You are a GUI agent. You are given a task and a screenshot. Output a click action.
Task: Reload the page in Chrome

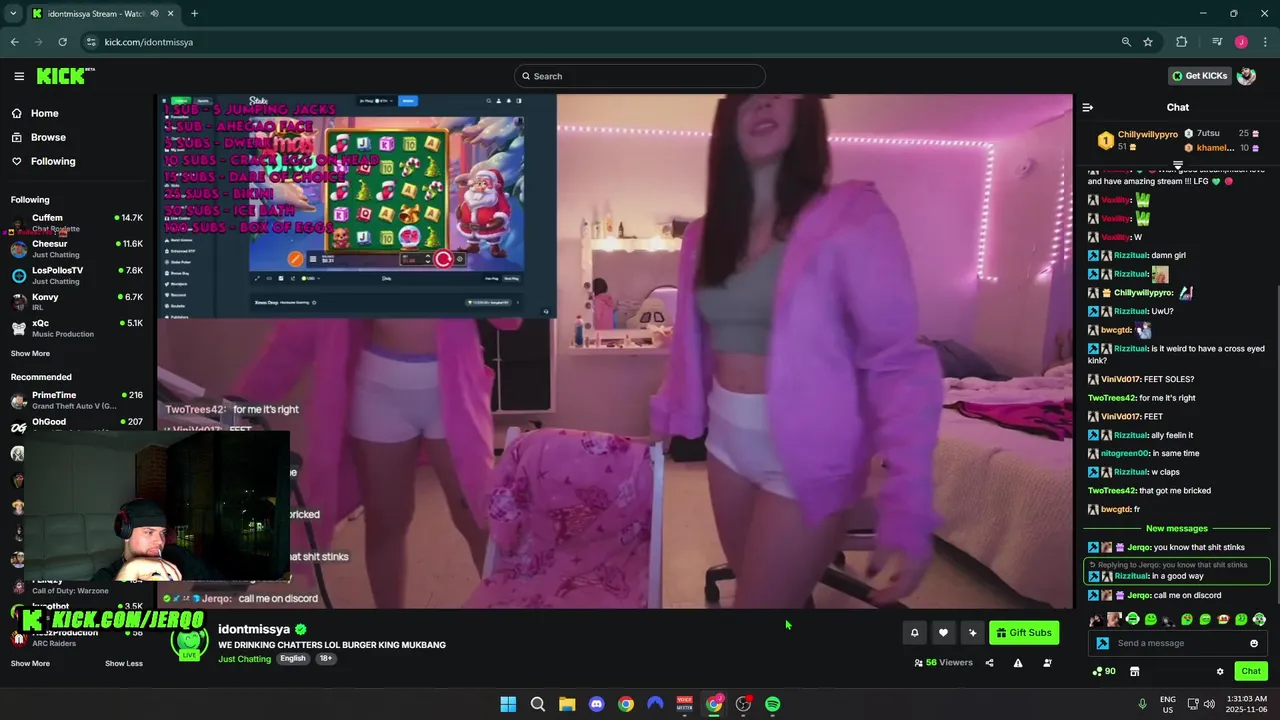click(62, 42)
